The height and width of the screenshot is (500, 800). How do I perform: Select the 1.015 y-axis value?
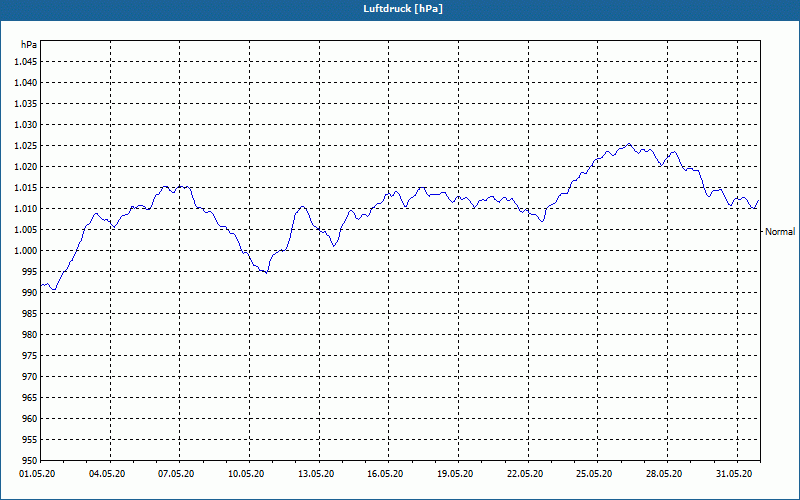24,188
